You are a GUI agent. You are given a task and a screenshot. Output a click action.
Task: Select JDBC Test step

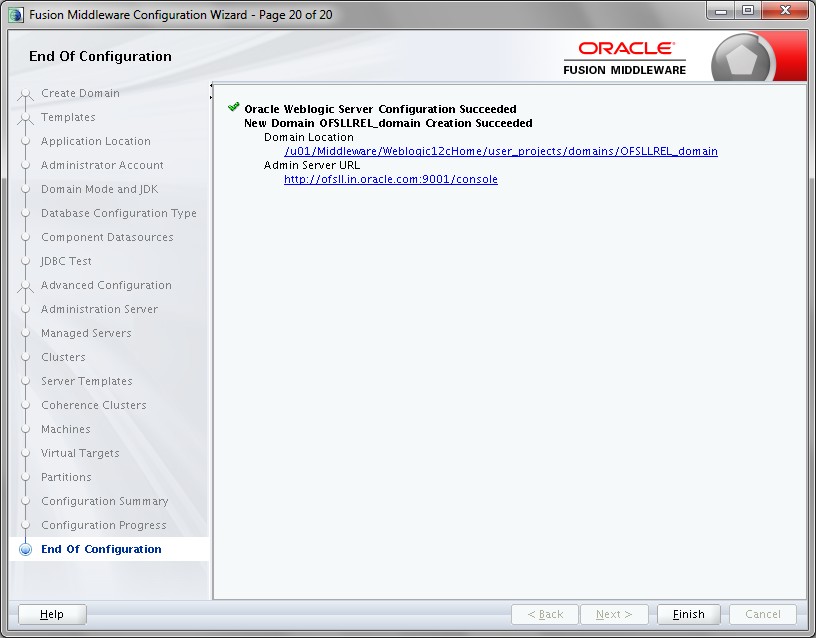click(x=66, y=261)
